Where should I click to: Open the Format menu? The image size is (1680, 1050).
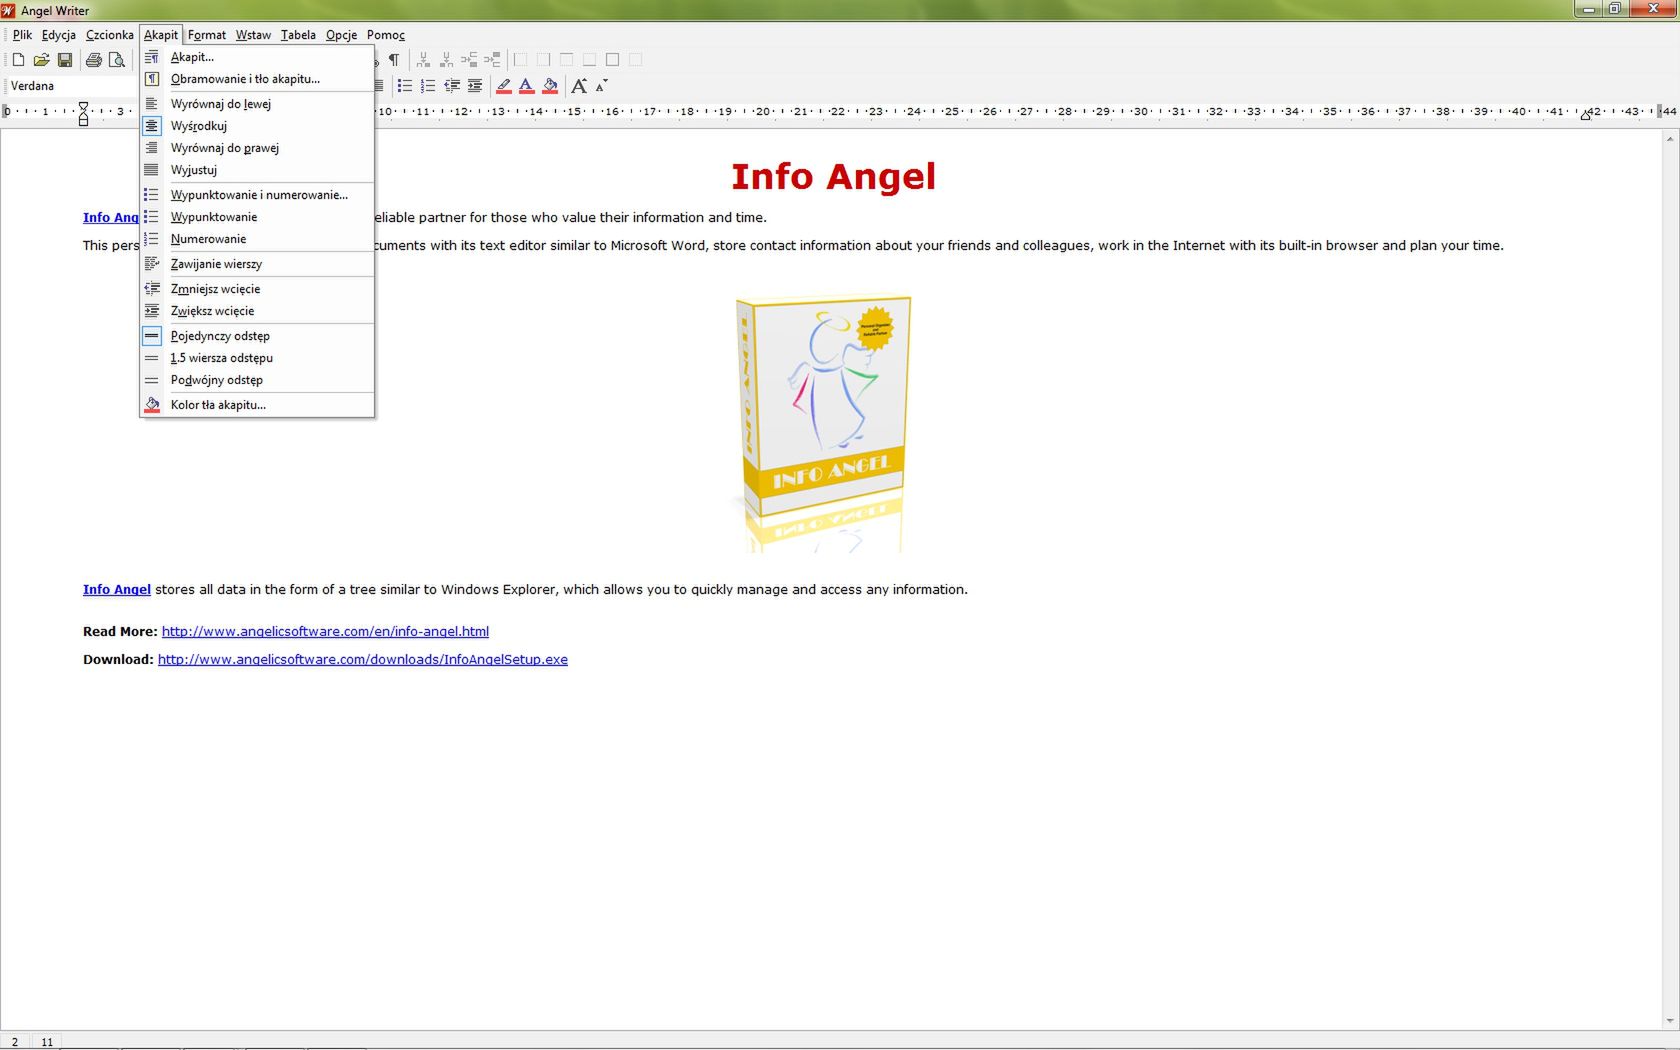coord(207,35)
